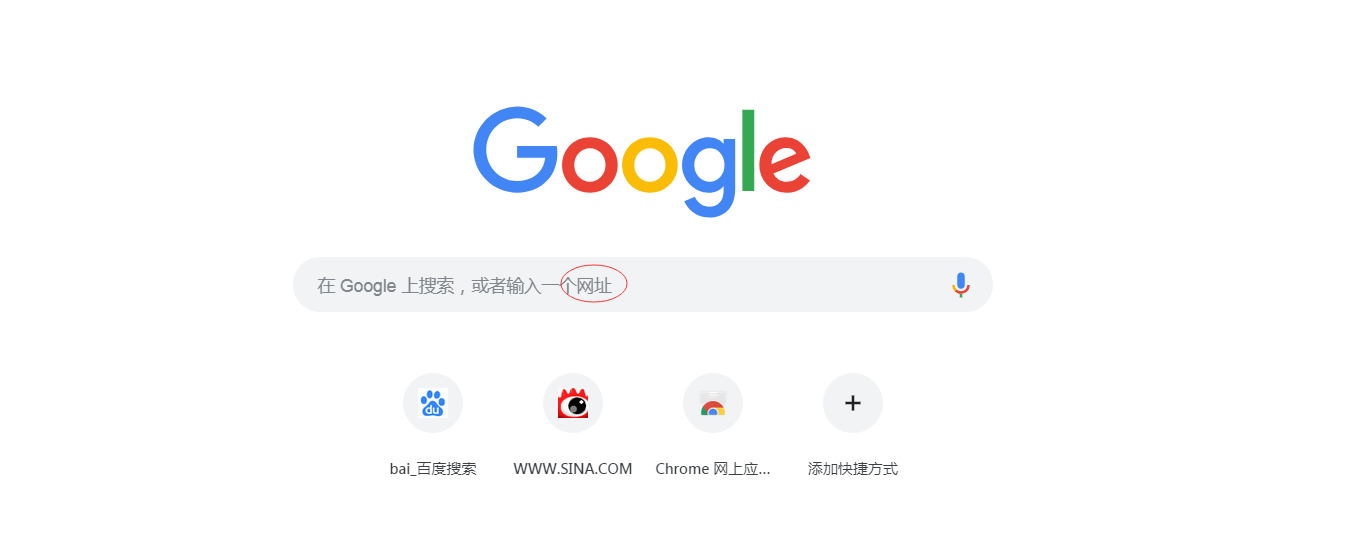This screenshot has height=540, width=1370.
Task: Select the bai_百度搜索 shortcut label
Action: [x=433, y=469]
